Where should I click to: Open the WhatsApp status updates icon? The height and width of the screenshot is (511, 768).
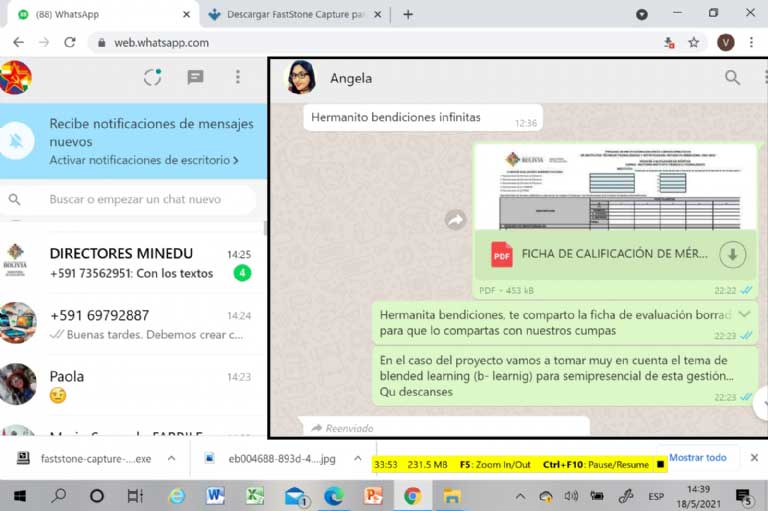point(152,77)
